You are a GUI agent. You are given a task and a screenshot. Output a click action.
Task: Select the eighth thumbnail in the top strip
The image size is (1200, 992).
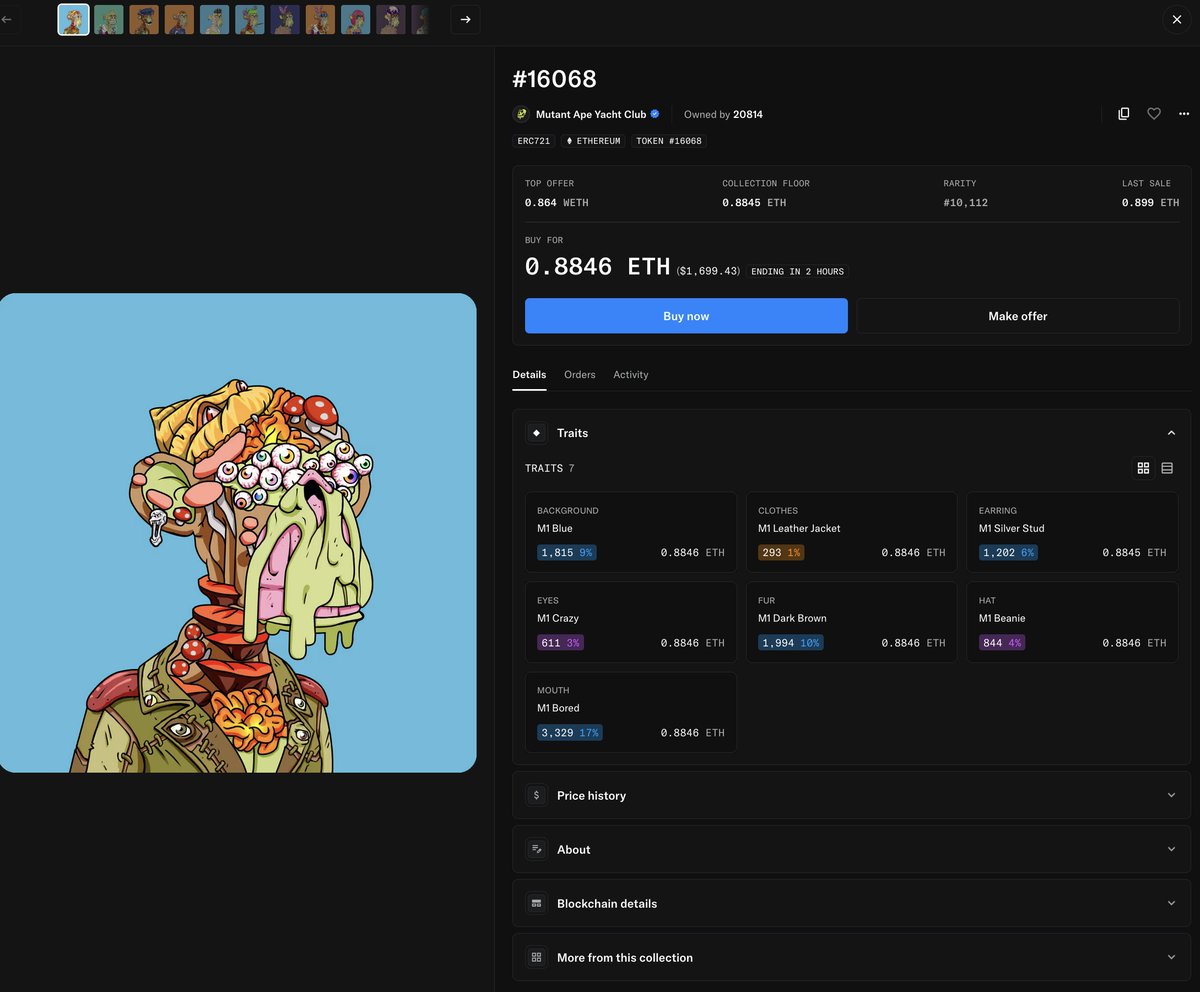tap(320, 19)
